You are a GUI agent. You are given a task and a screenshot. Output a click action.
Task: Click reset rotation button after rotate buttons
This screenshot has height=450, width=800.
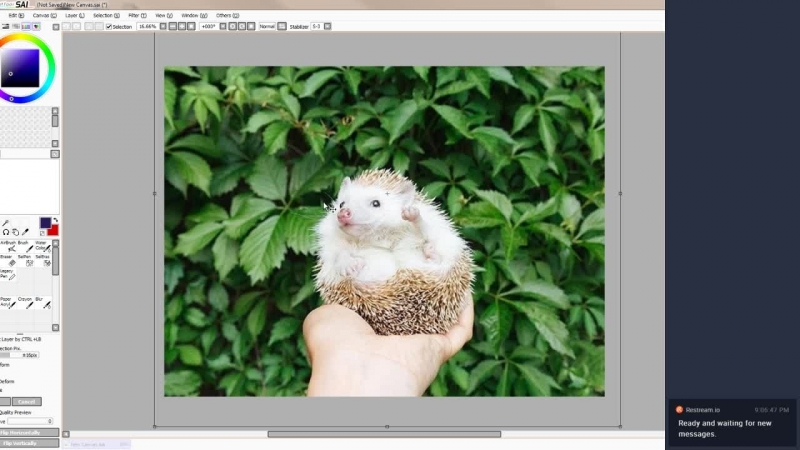pyautogui.click(x=251, y=26)
